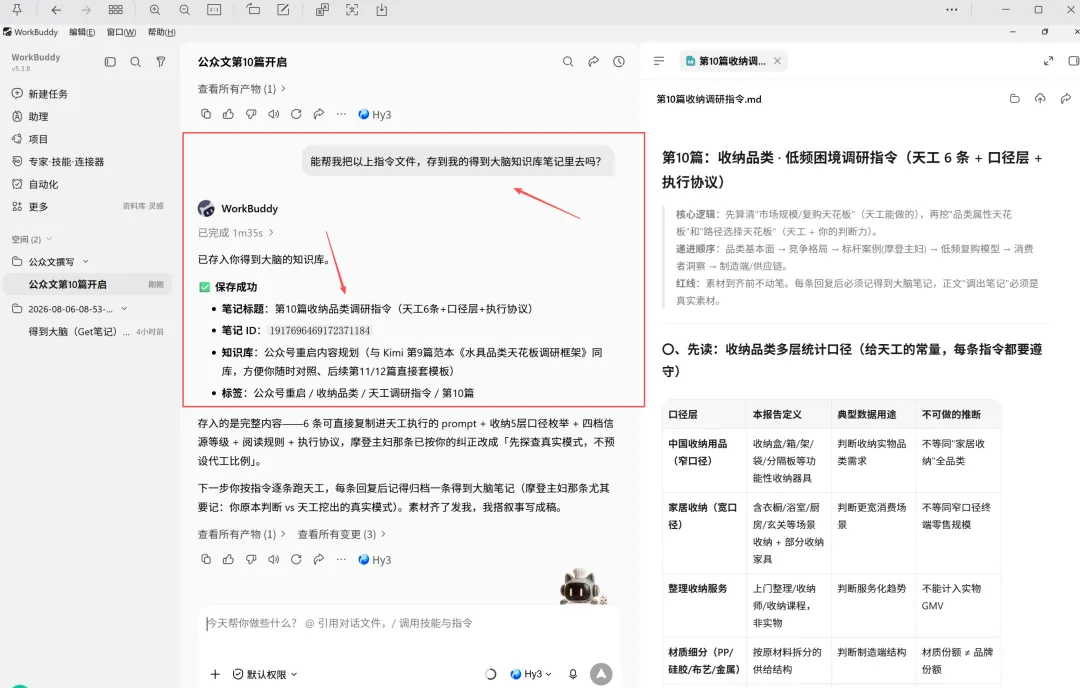Viewport: 1080px width, 688px height.
Task: Collapse the 公众文撰写 space folder
Action: click(85, 262)
